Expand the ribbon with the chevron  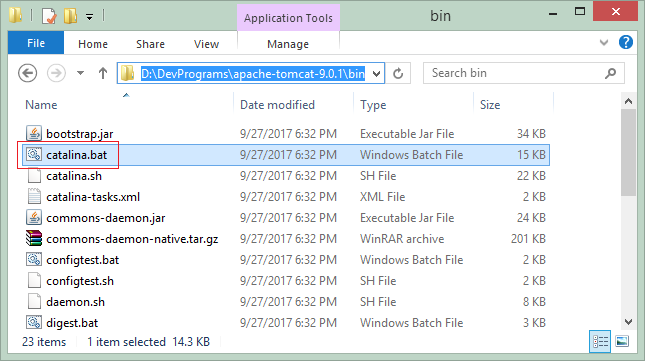pyautogui.click(x=604, y=42)
